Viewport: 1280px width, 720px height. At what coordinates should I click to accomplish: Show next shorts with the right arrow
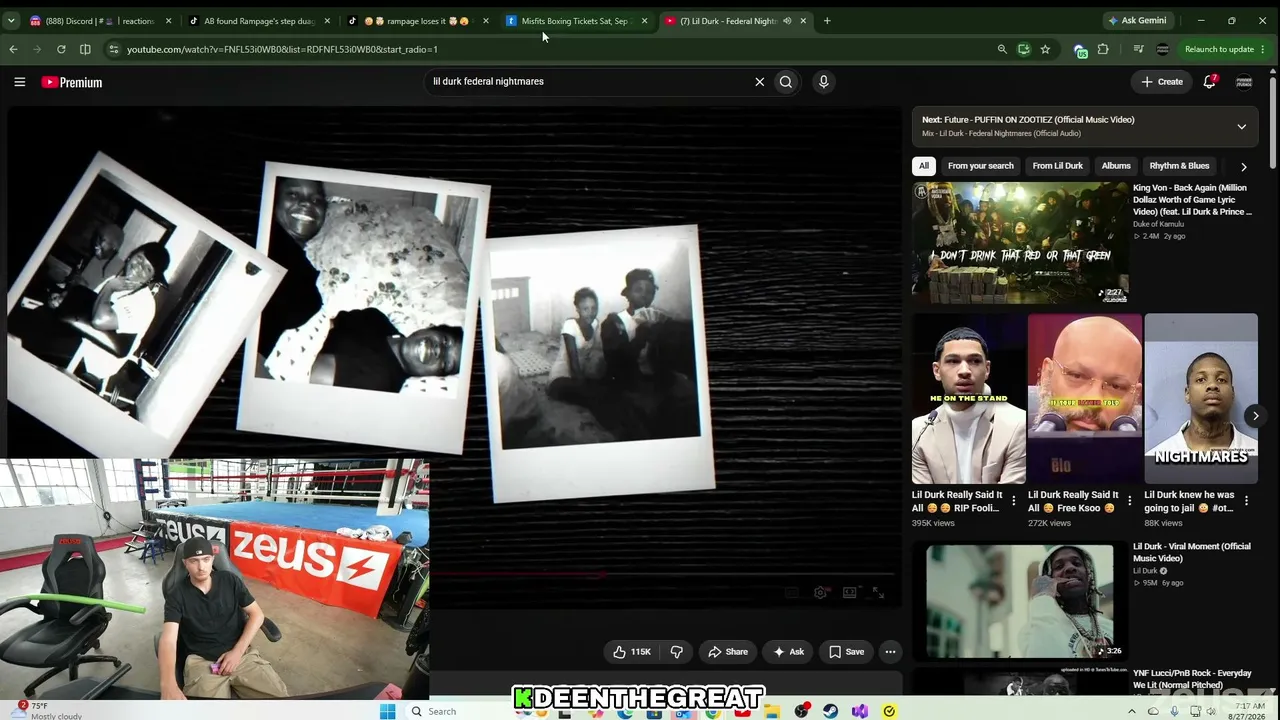[x=1256, y=415]
